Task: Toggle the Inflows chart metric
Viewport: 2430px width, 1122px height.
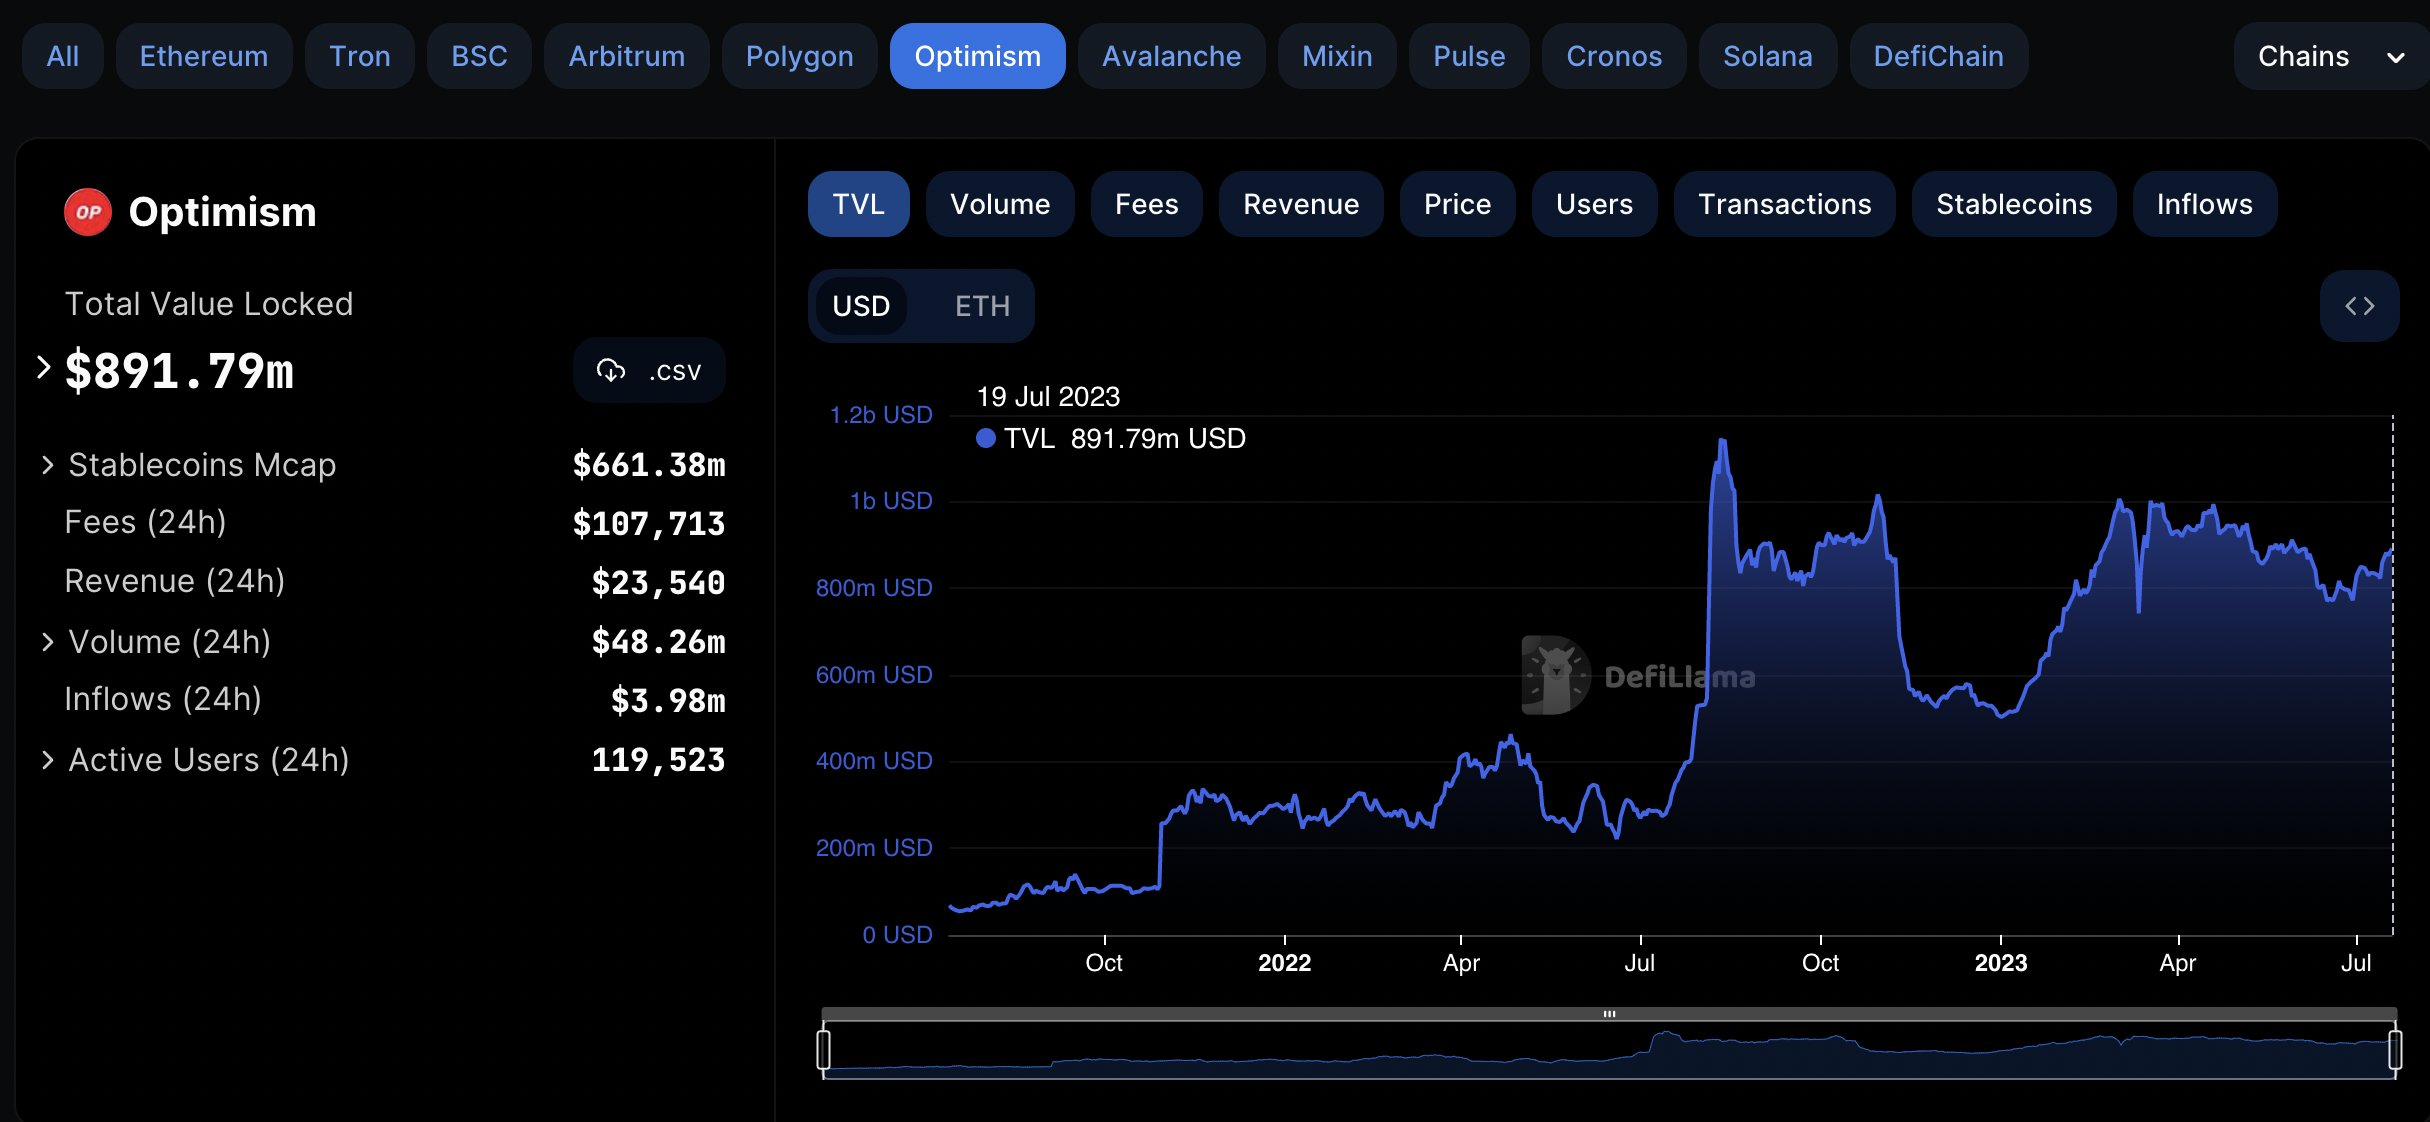Action: tap(2205, 204)
